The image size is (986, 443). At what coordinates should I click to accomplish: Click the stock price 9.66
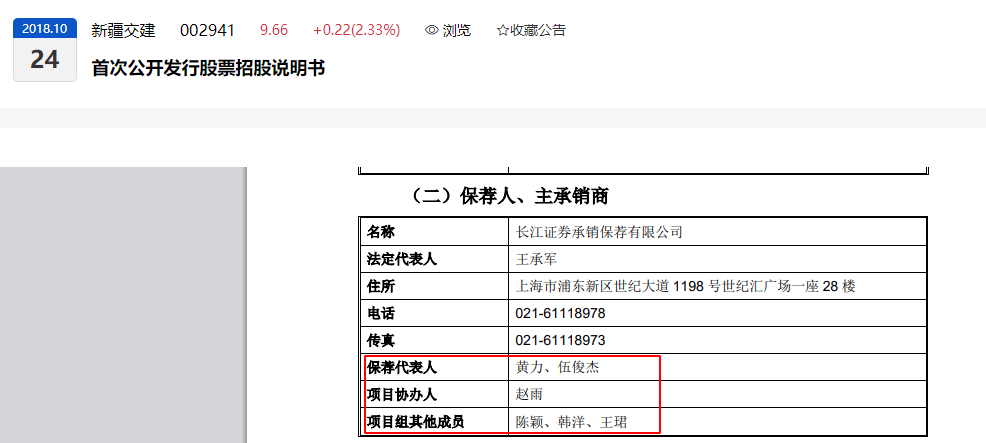point(274,30)
